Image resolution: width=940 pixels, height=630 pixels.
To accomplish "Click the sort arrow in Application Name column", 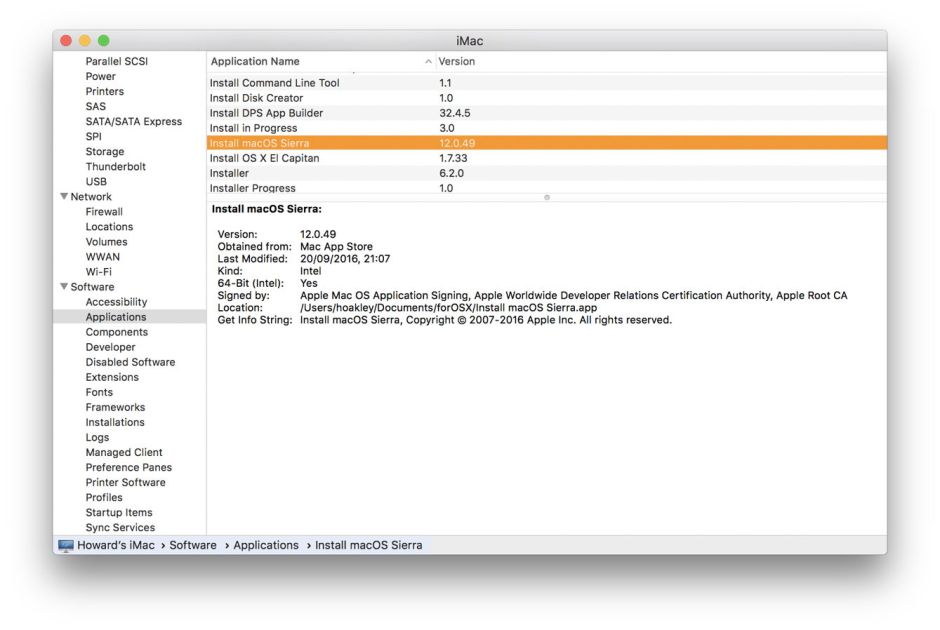I will pos(429,62).
